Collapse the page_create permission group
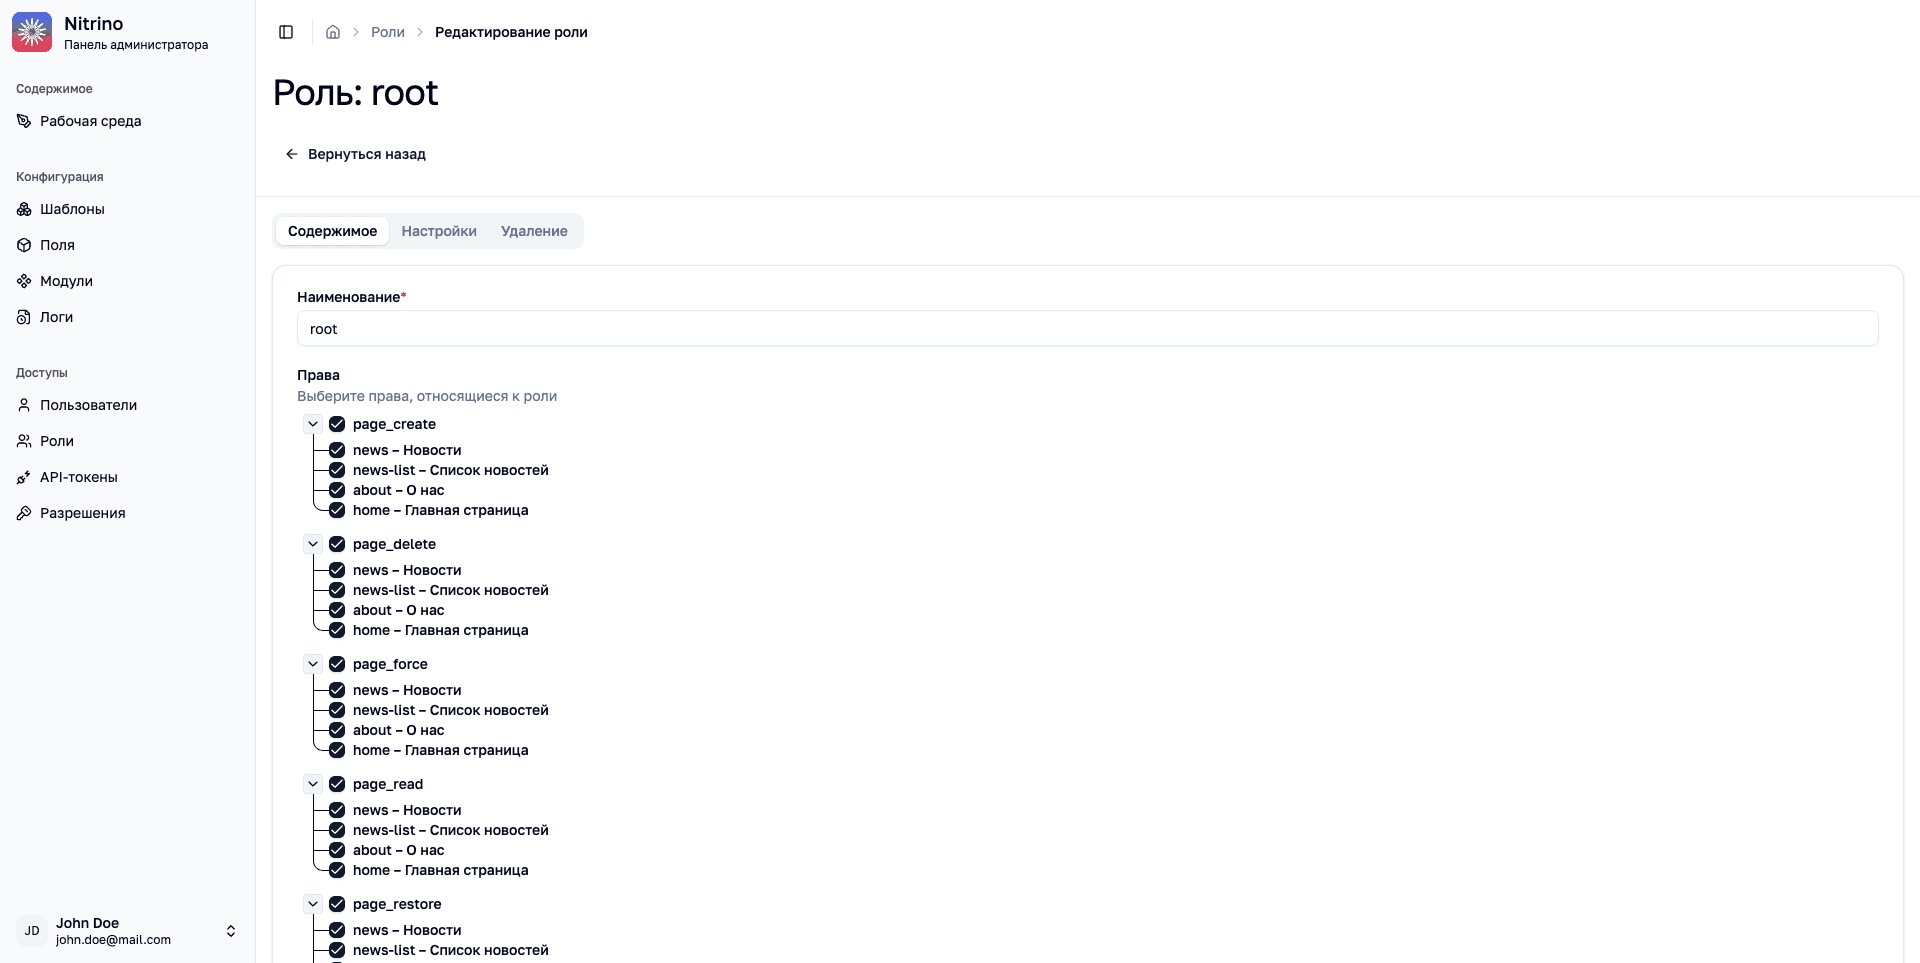 pyautogui.click(x=313, y=424)
